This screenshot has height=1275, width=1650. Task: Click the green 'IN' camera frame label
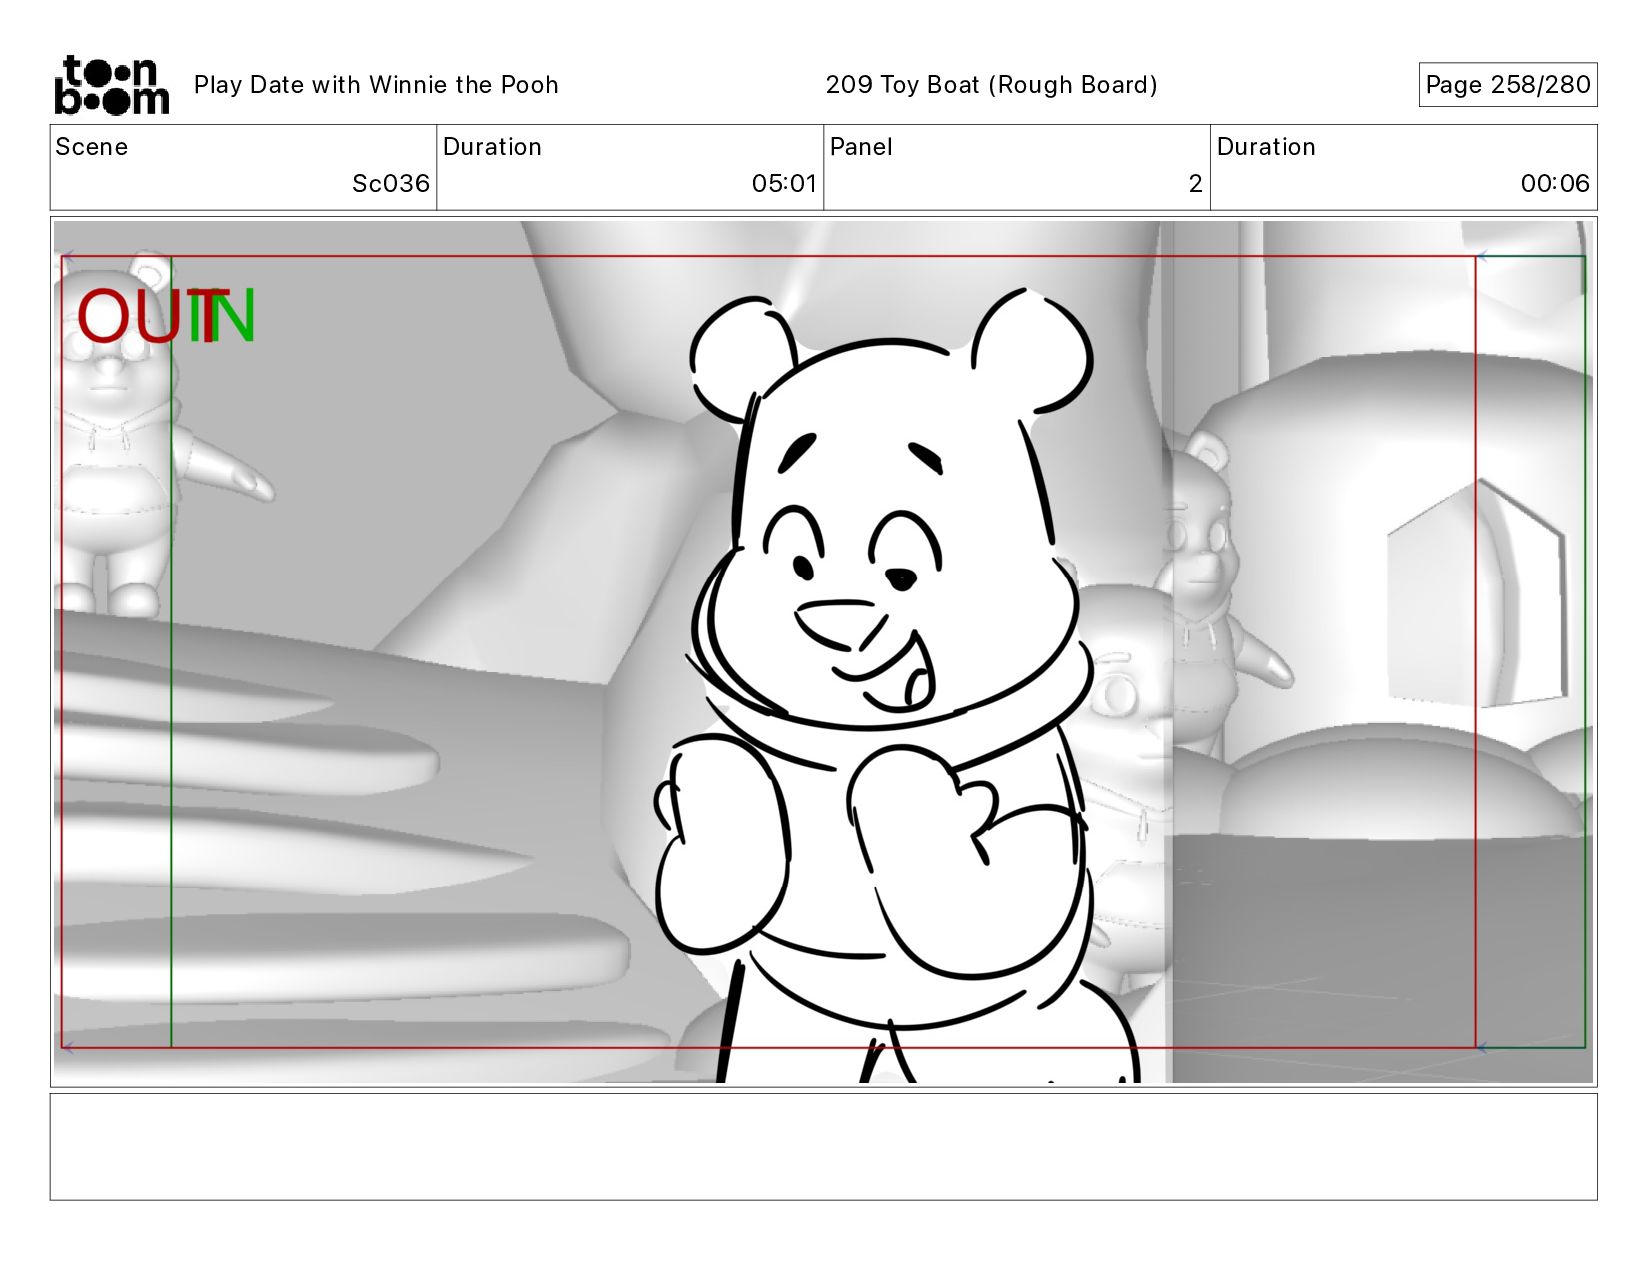[224, 317]
